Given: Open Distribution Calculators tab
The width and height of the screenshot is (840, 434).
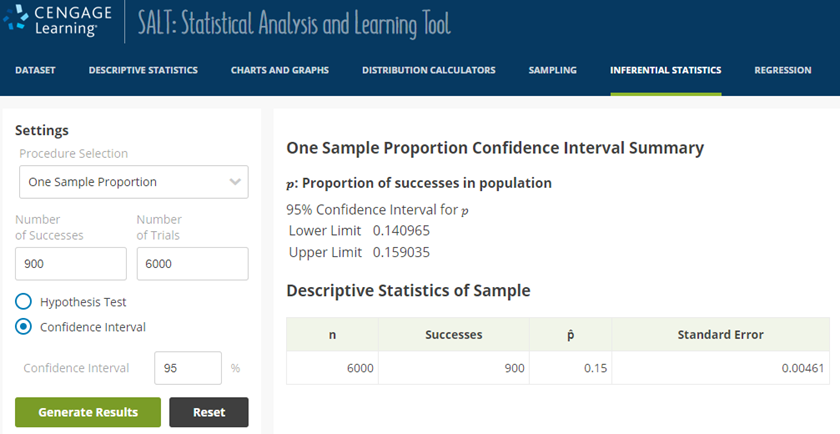Looking at the screenshot, I should [x=428, y=70].
